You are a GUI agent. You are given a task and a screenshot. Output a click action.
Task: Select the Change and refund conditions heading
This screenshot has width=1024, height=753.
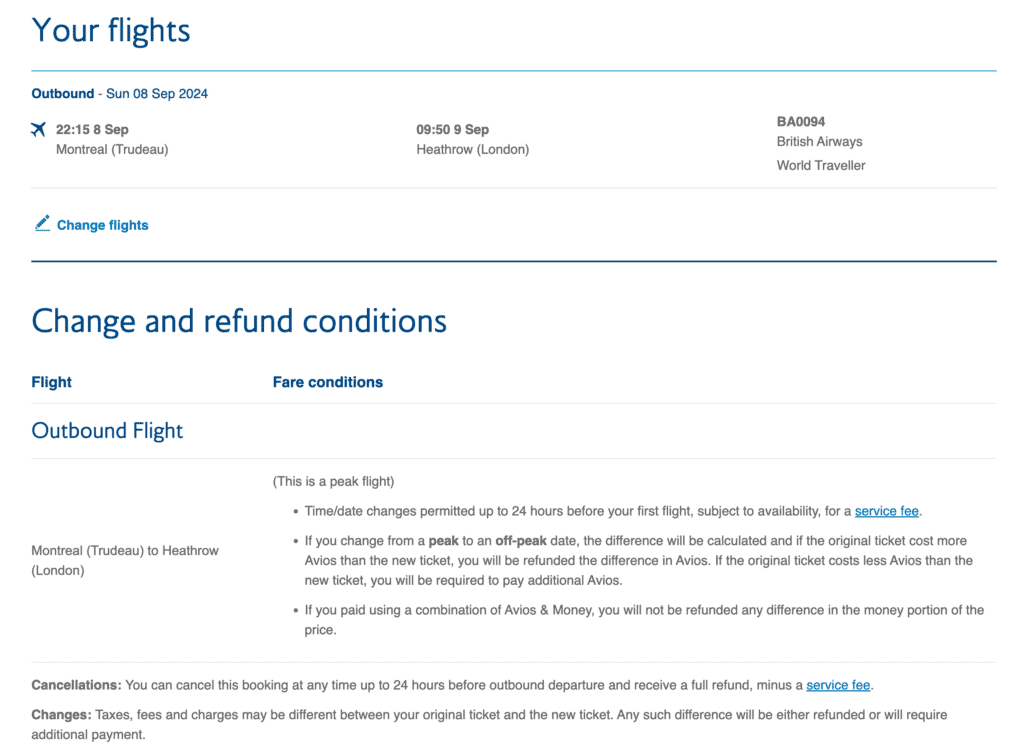coord(240,321)
